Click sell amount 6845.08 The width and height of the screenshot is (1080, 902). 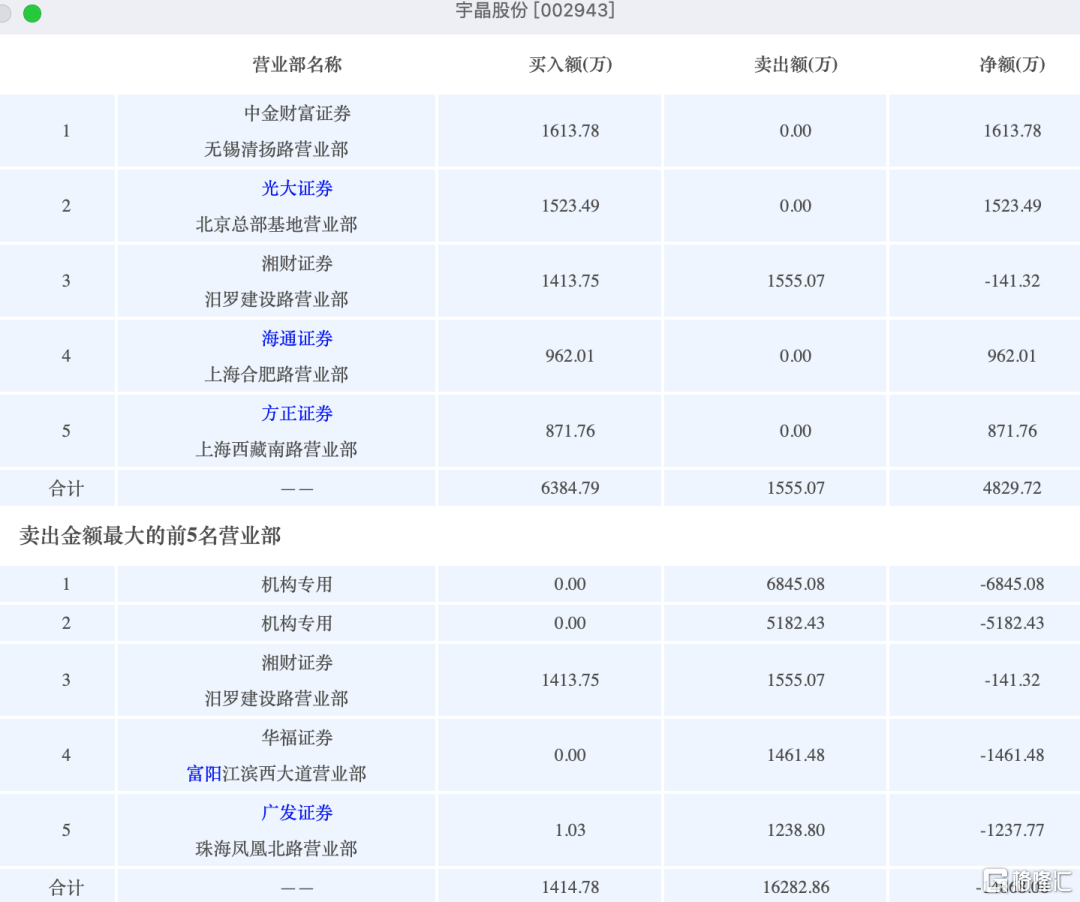(796, 585)
